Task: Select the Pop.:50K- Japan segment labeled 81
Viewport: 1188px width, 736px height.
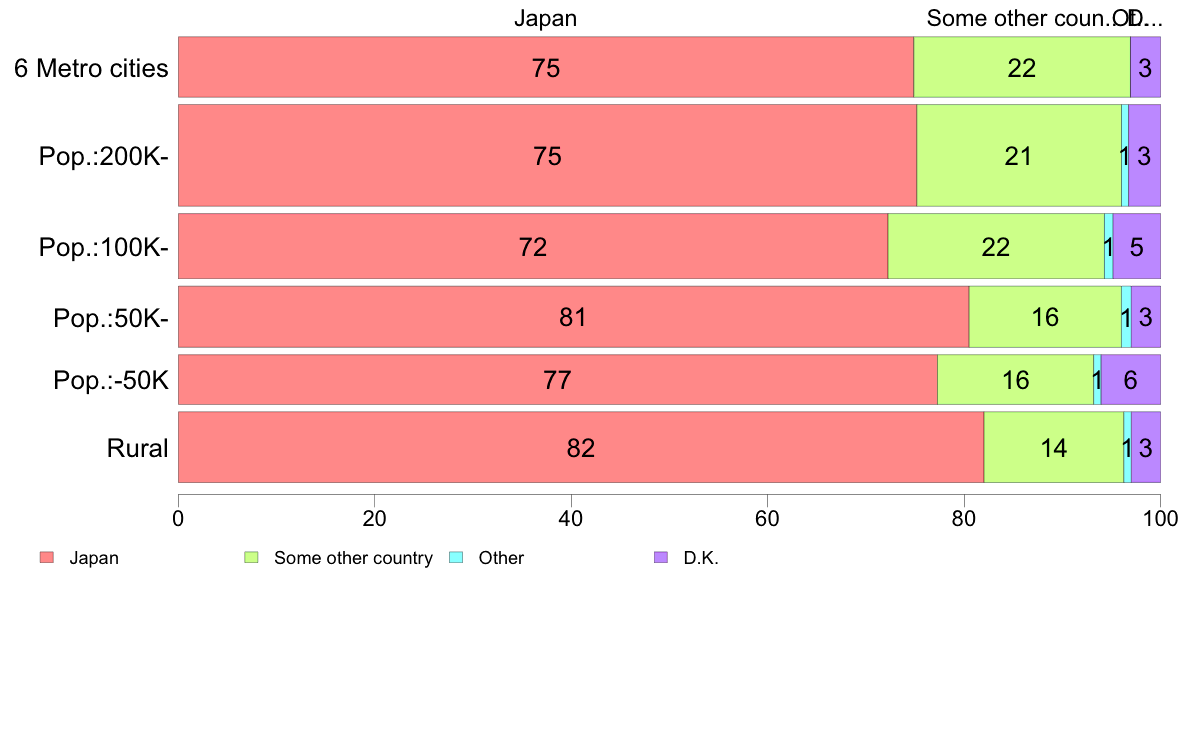Action: click(x=574, y=317)
